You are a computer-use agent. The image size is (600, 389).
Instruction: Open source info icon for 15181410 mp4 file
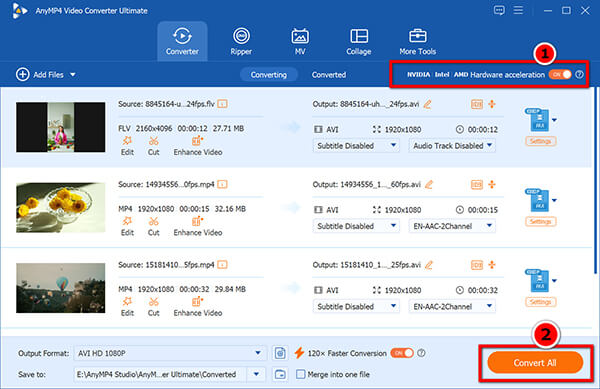pyautogui.click(x=222, y=265)
